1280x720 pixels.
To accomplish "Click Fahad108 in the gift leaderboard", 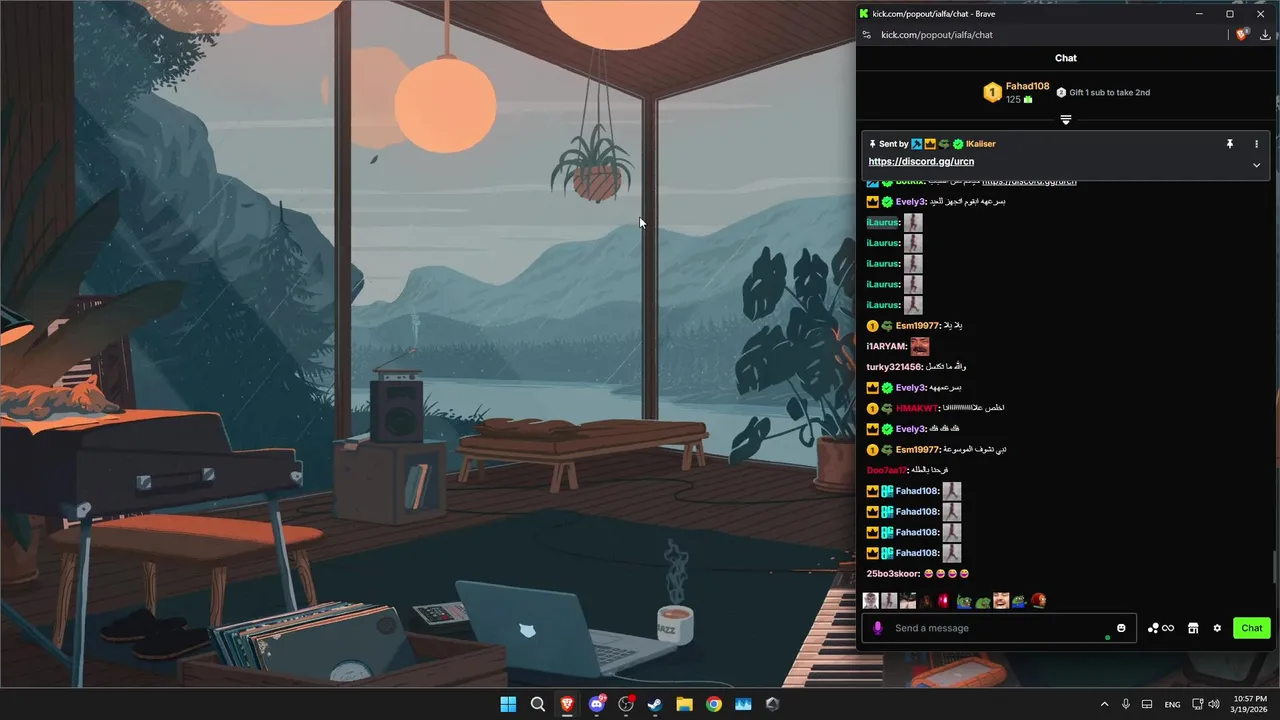I will 1028,86.
